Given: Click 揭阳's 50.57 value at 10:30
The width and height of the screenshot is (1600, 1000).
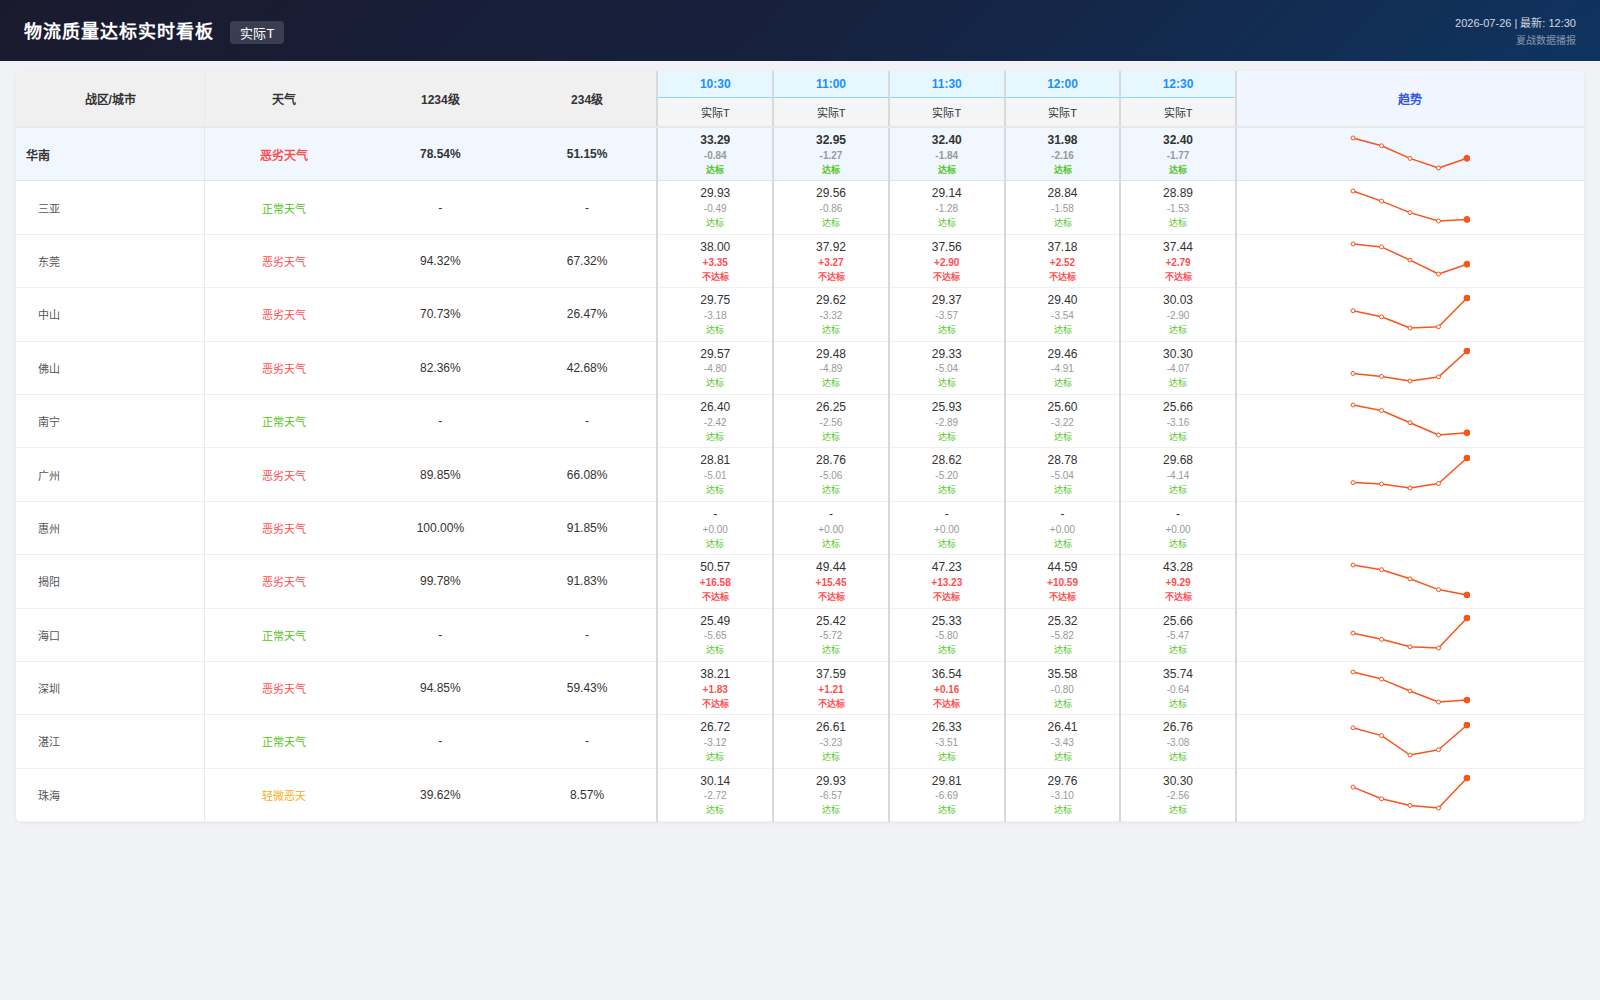Looking at the screenshot, I should (715, 567).
